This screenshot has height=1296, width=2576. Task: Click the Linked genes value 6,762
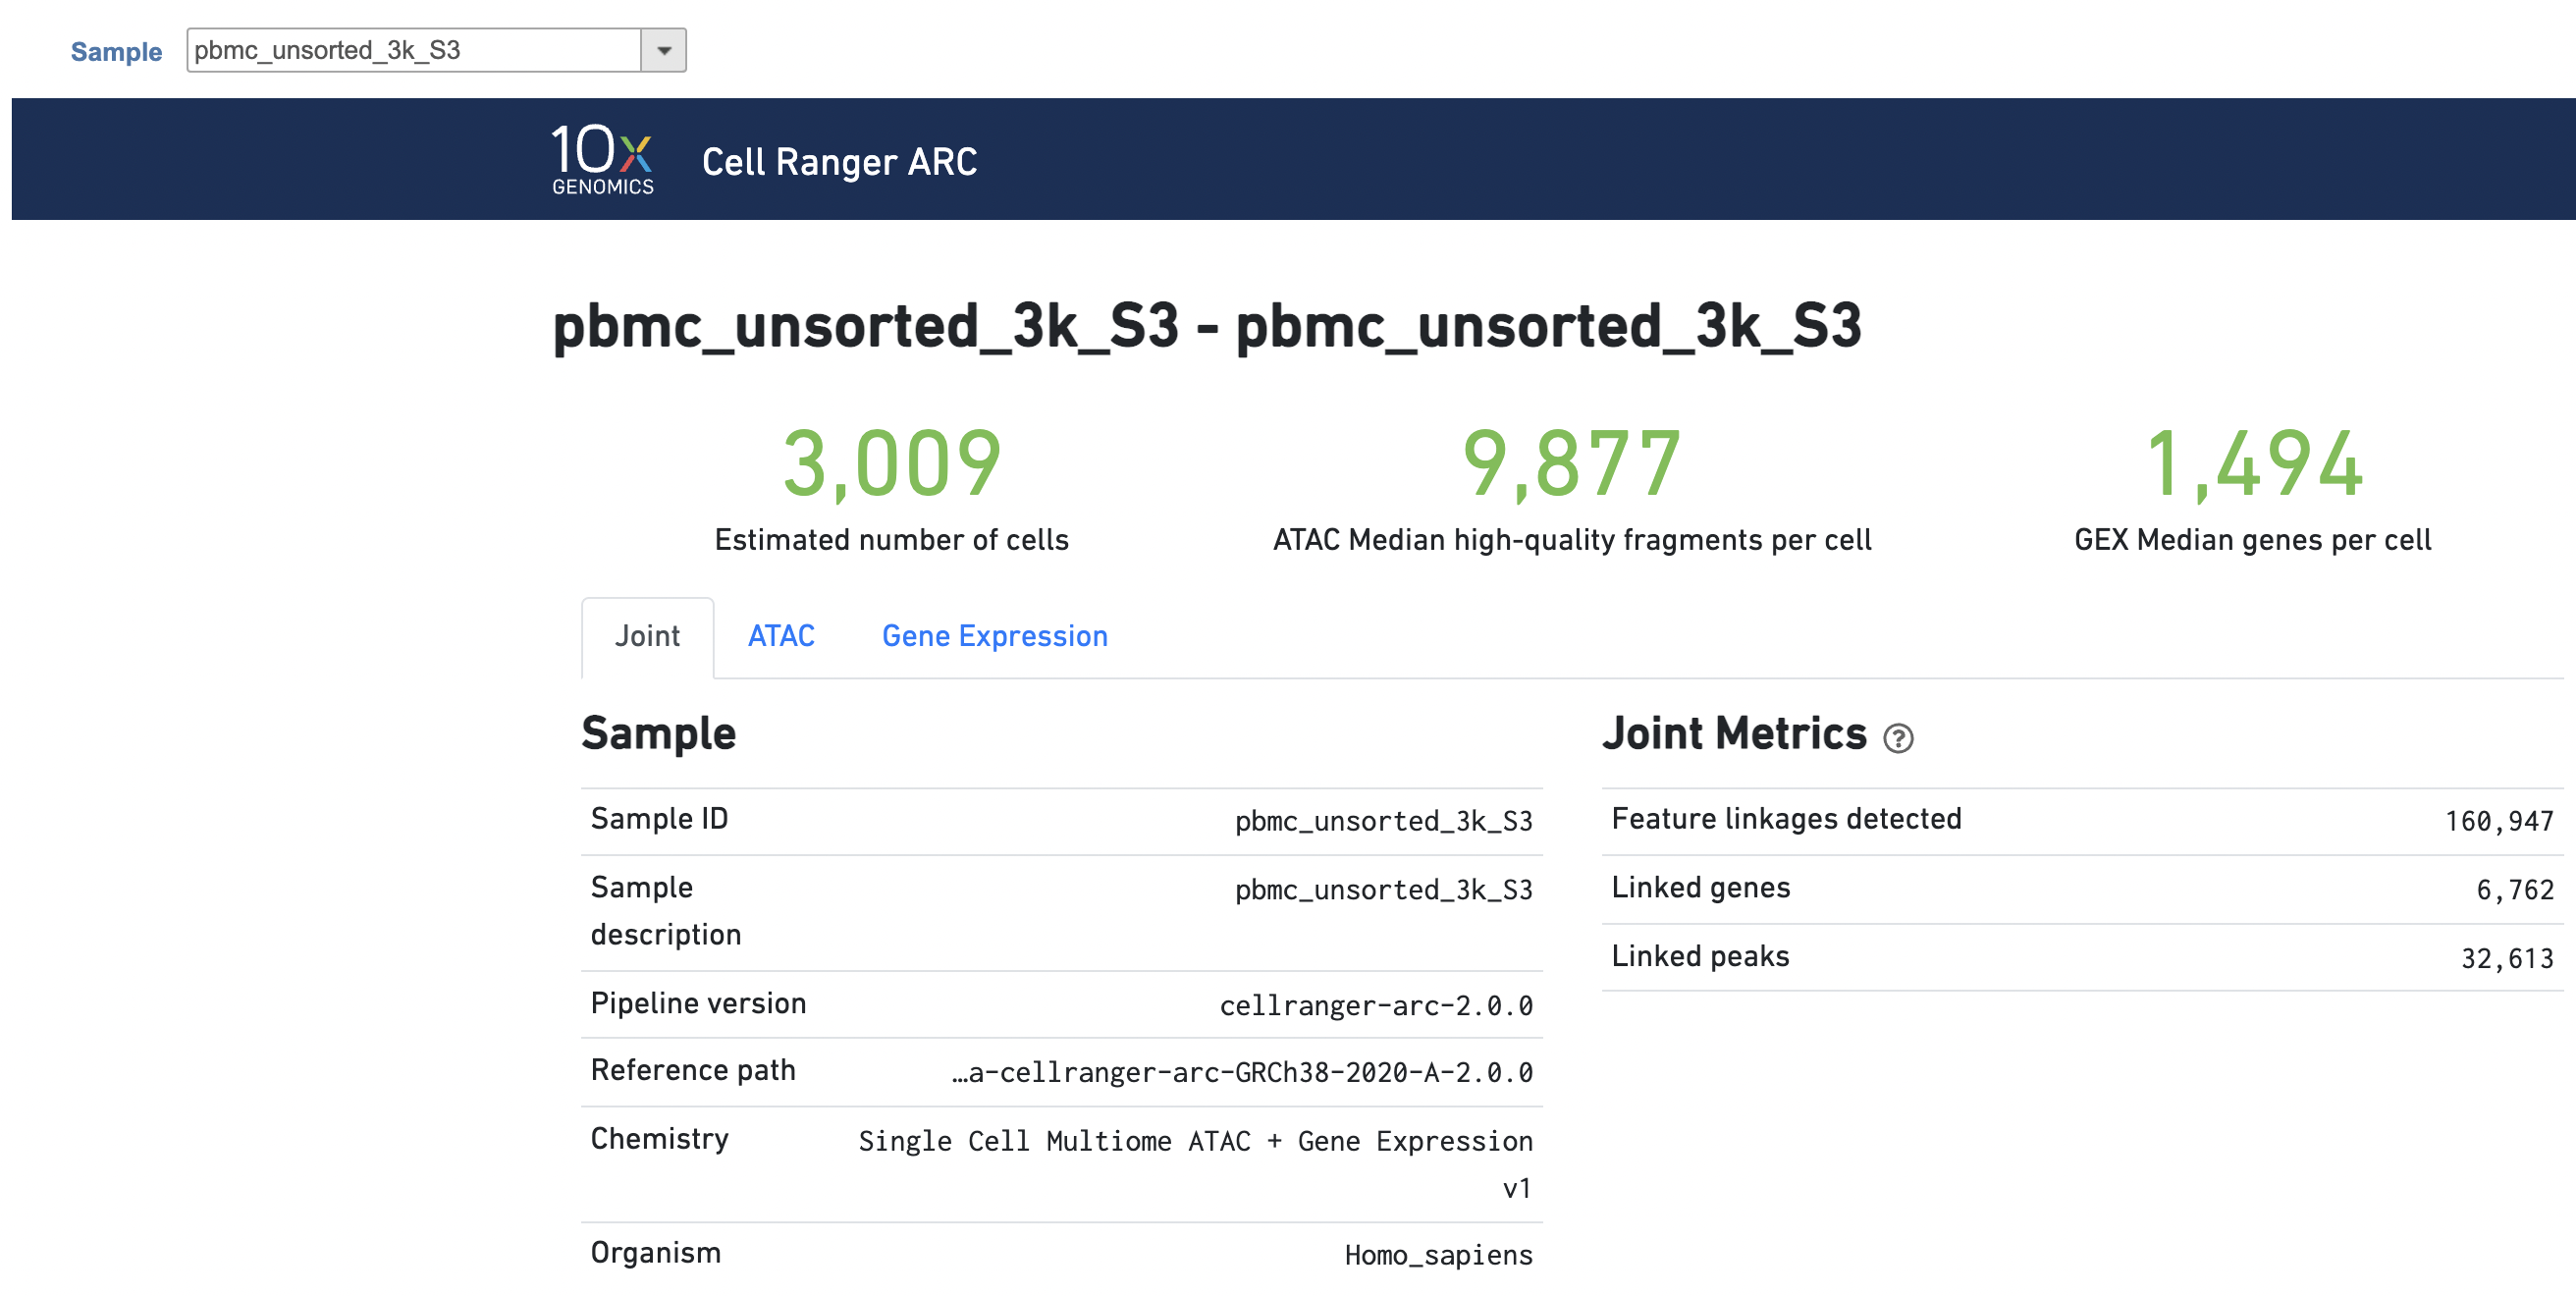click(x=2514, y=890)
